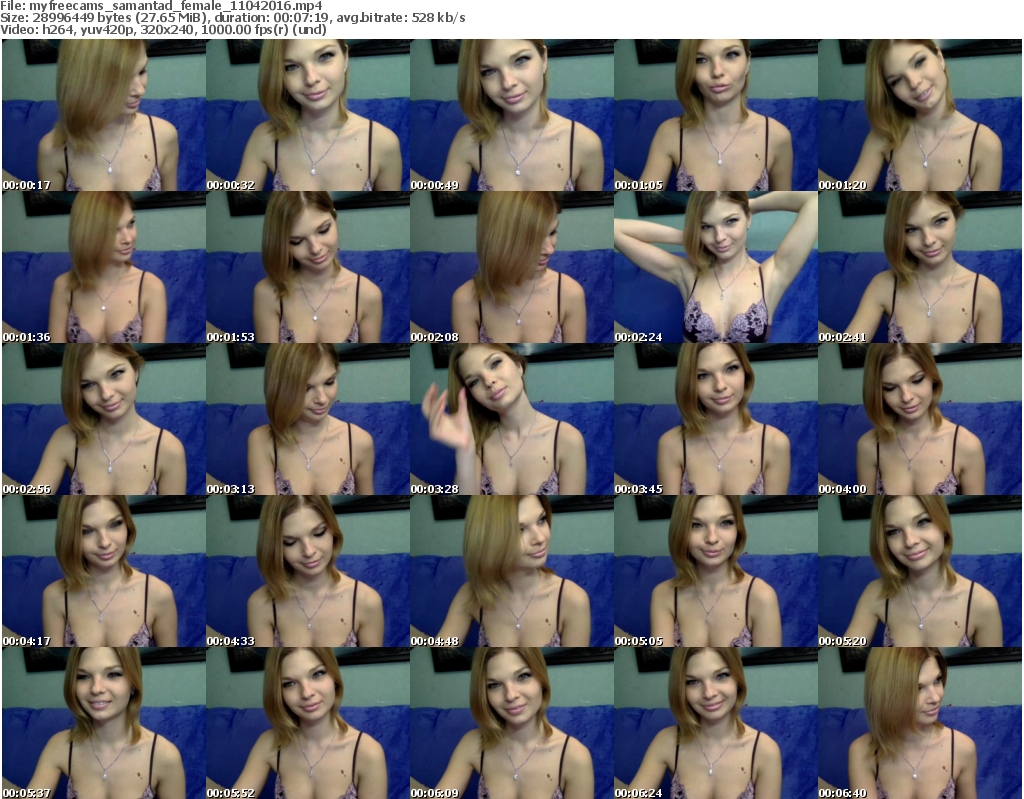This screenshot has width=1024, height=799.
Task: Click the thumbnail timestamped 00:04:17
Action: (104, 571)
